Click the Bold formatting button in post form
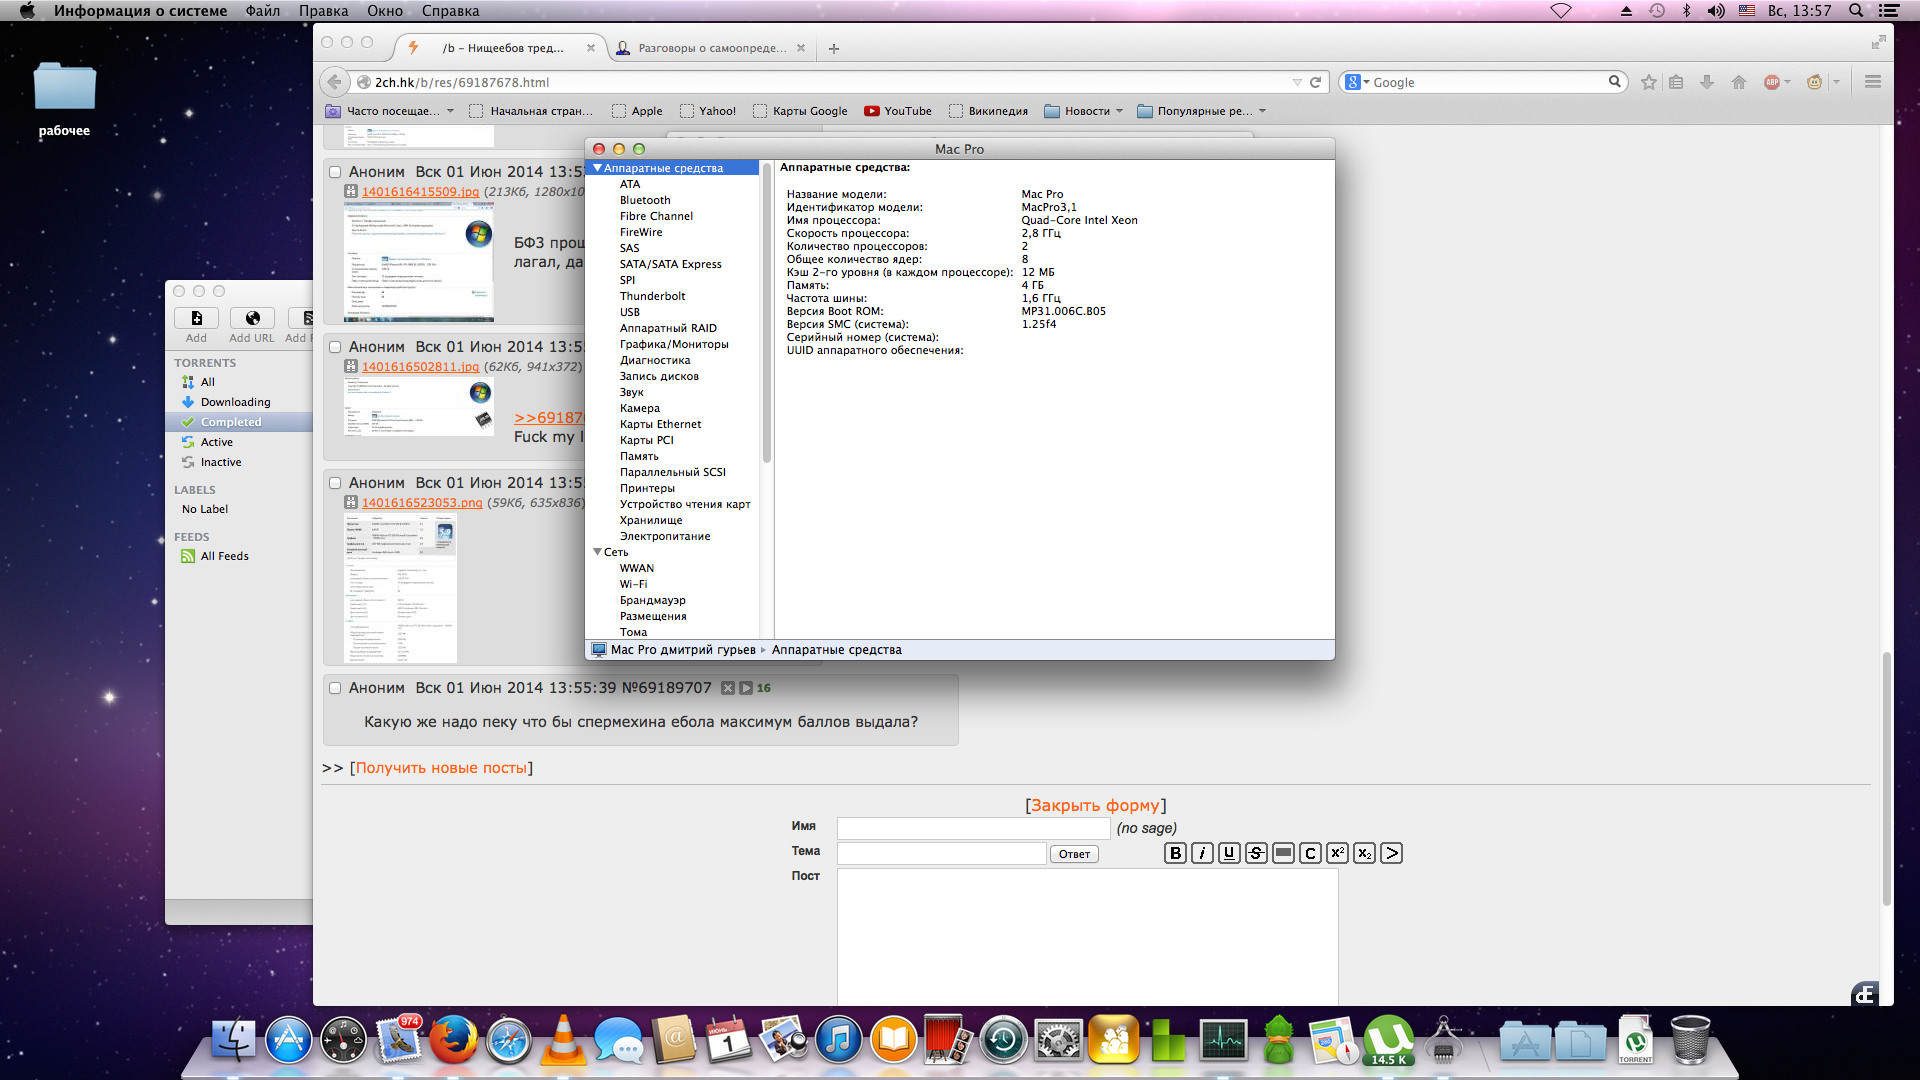The image size is (1920, 1080). (x=1175, y=853)
